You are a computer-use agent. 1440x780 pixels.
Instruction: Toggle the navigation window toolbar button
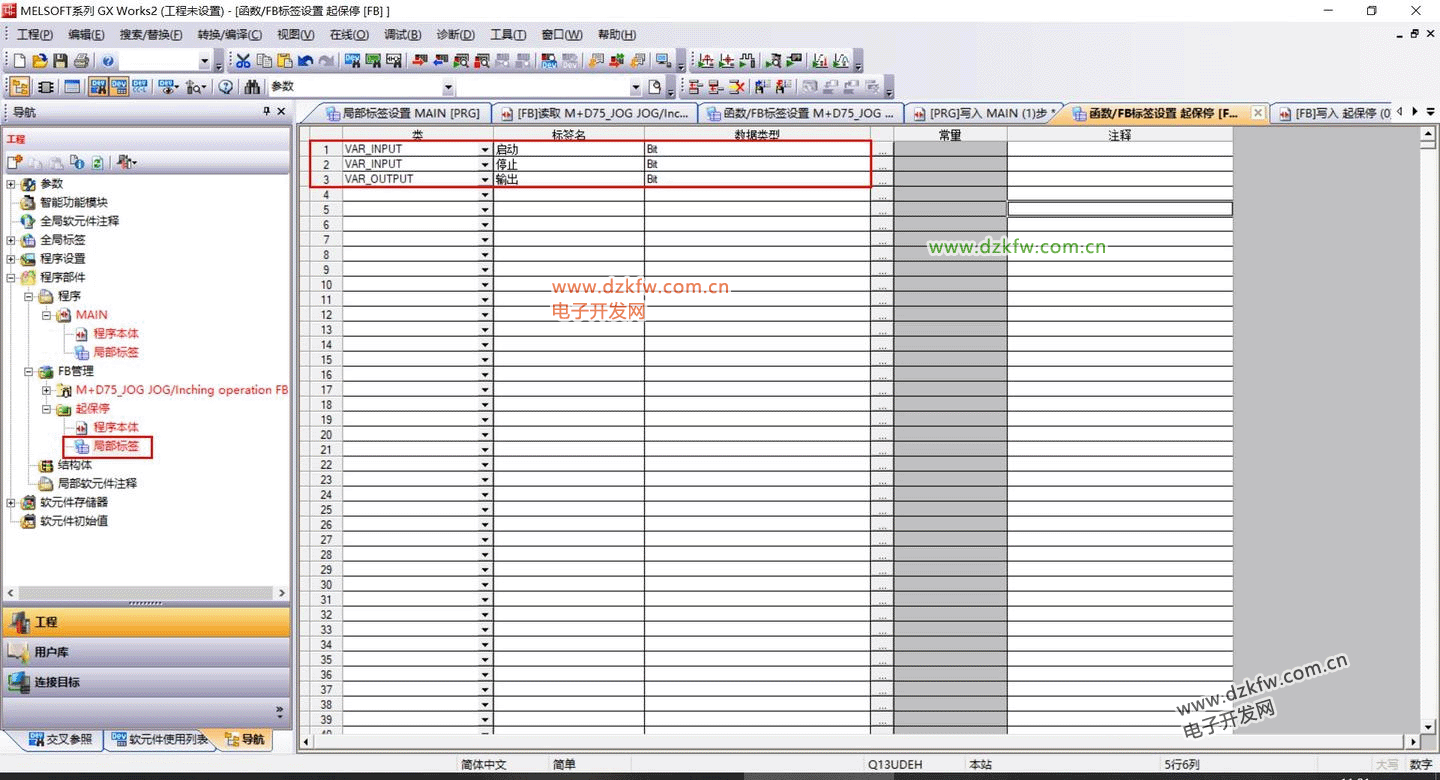pyautogui.click(x=19, y=87)
